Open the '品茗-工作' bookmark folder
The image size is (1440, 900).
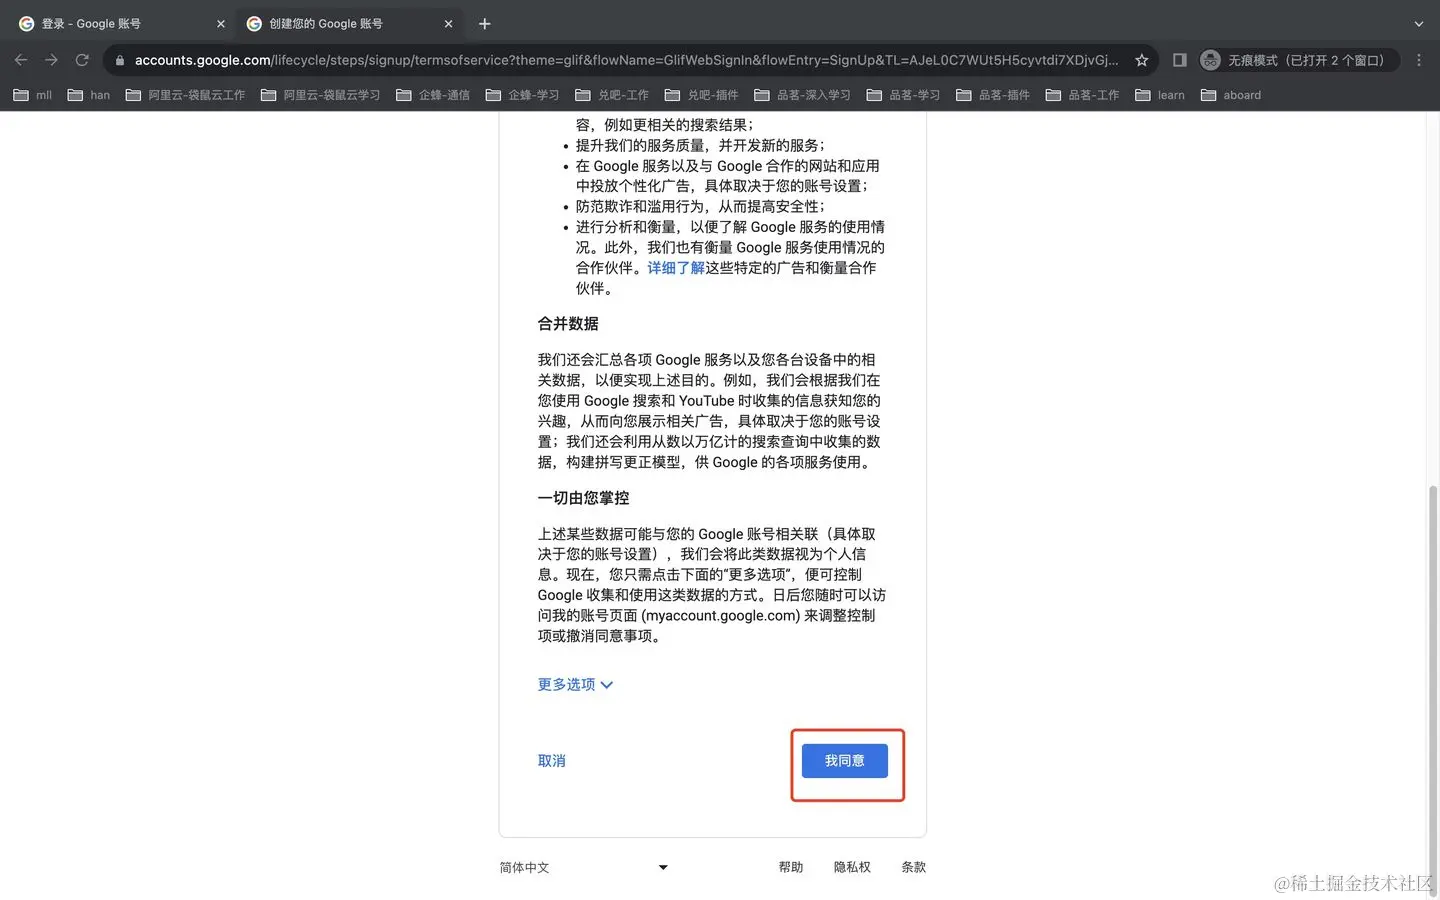click(1082, 95)
